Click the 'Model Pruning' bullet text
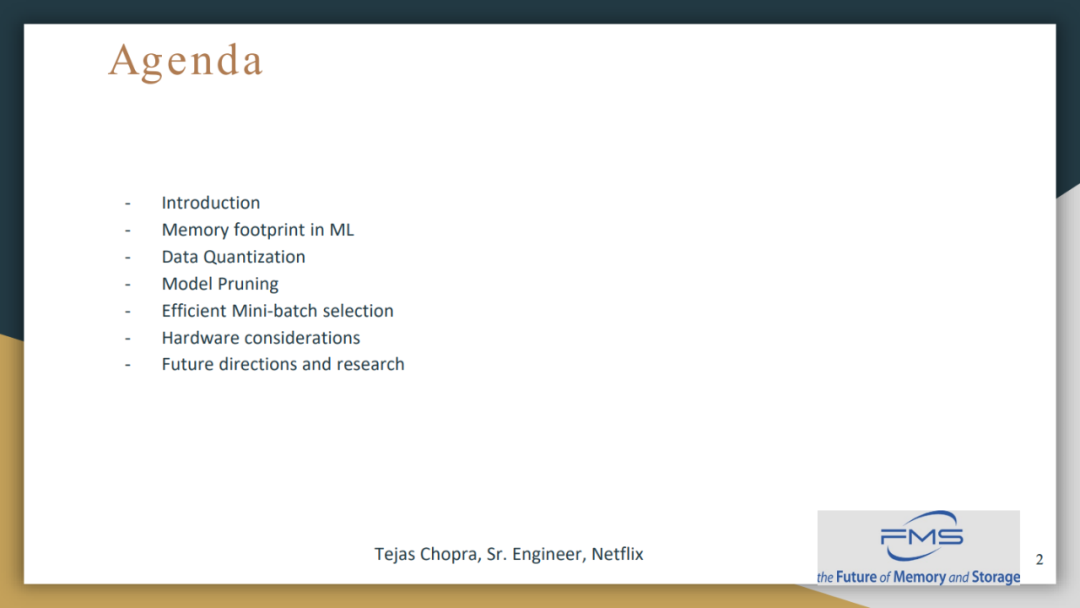This screenshot has height=608, width=1080. tap(220, 284)
